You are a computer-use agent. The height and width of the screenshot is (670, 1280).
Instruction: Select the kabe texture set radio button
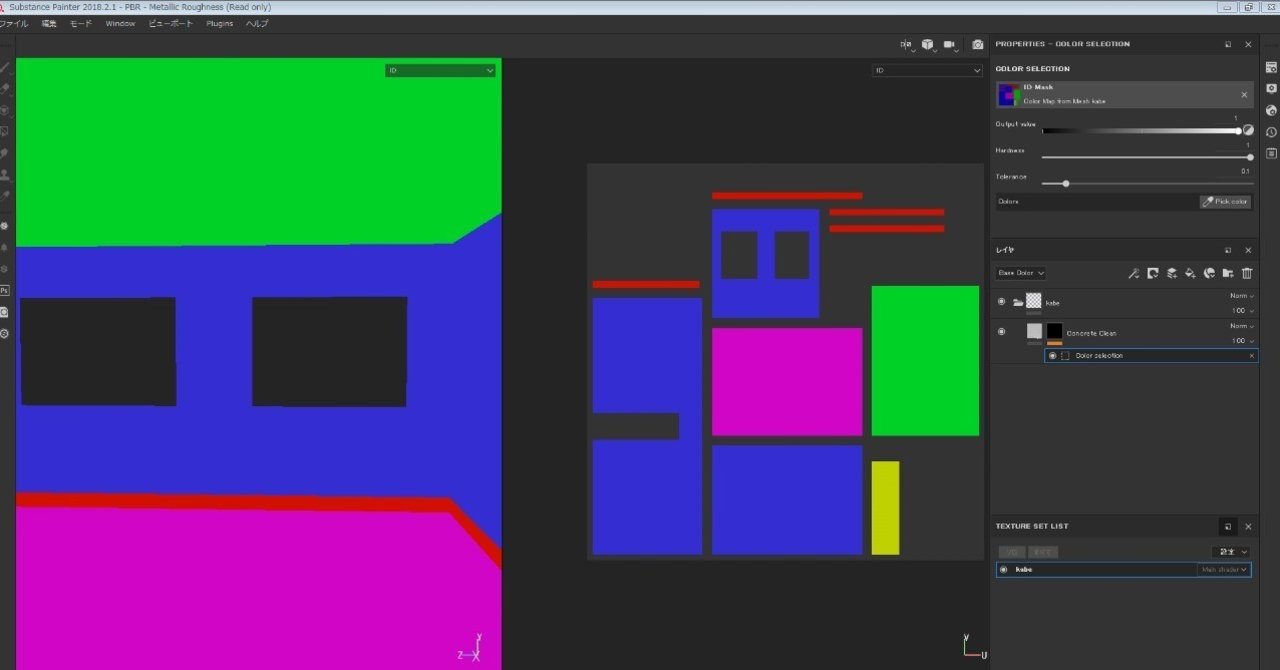1003,569
